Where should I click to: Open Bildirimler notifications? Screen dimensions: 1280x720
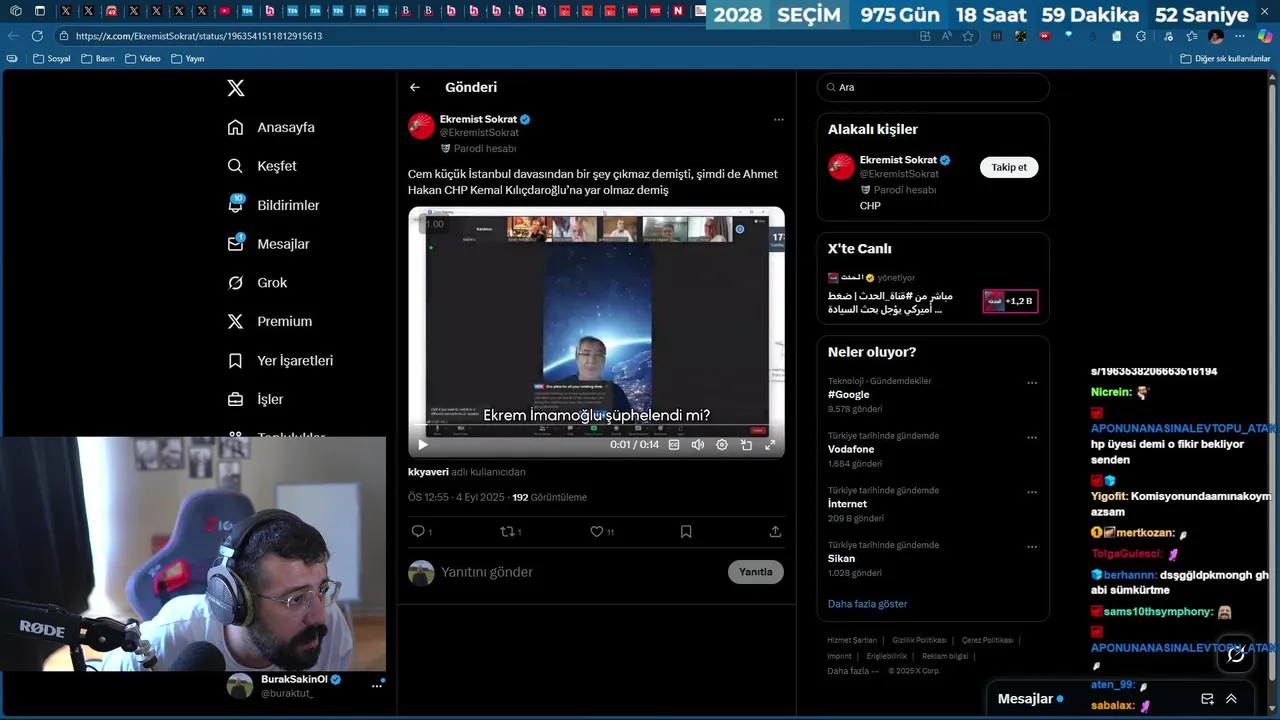[x=274, y=205]
